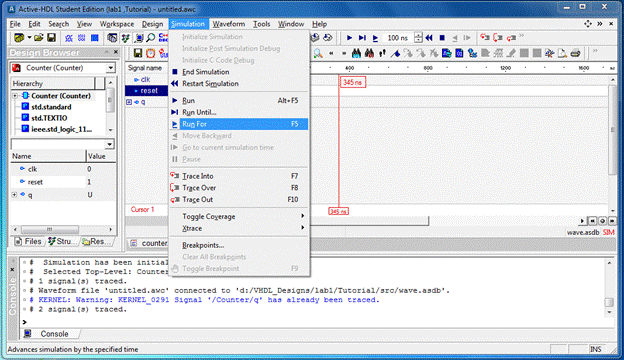
Task: Choose Run For in Simulation menu
Action: [240, 124]
